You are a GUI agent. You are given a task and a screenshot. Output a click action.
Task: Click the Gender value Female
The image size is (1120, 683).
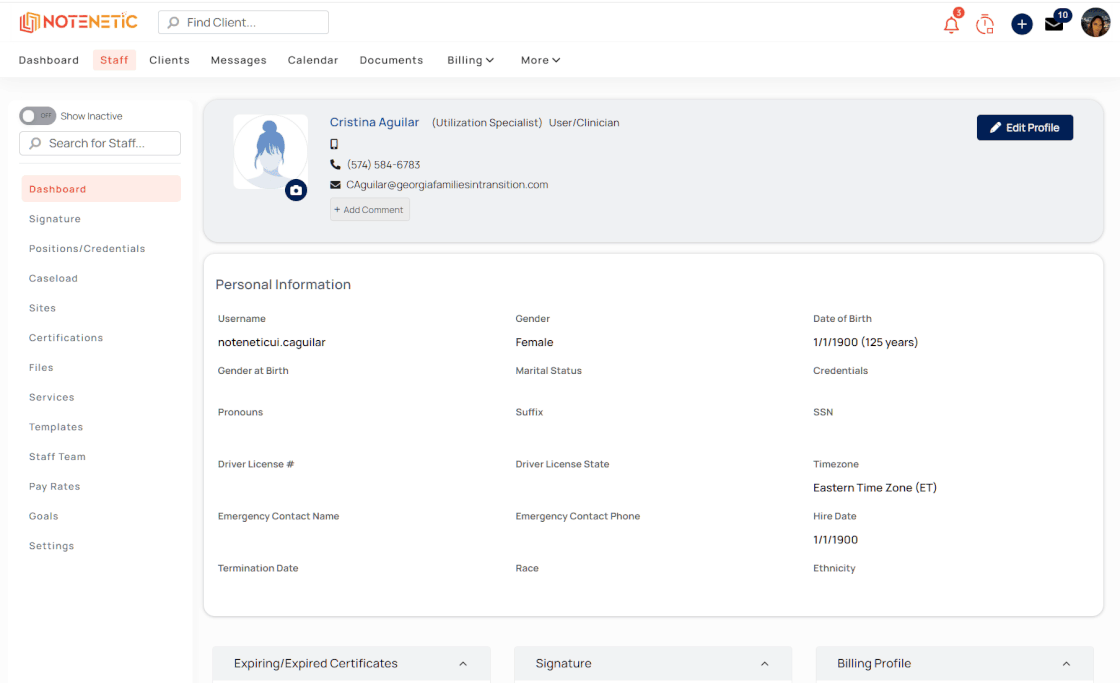pyautogui.click(x=534, y=342)
